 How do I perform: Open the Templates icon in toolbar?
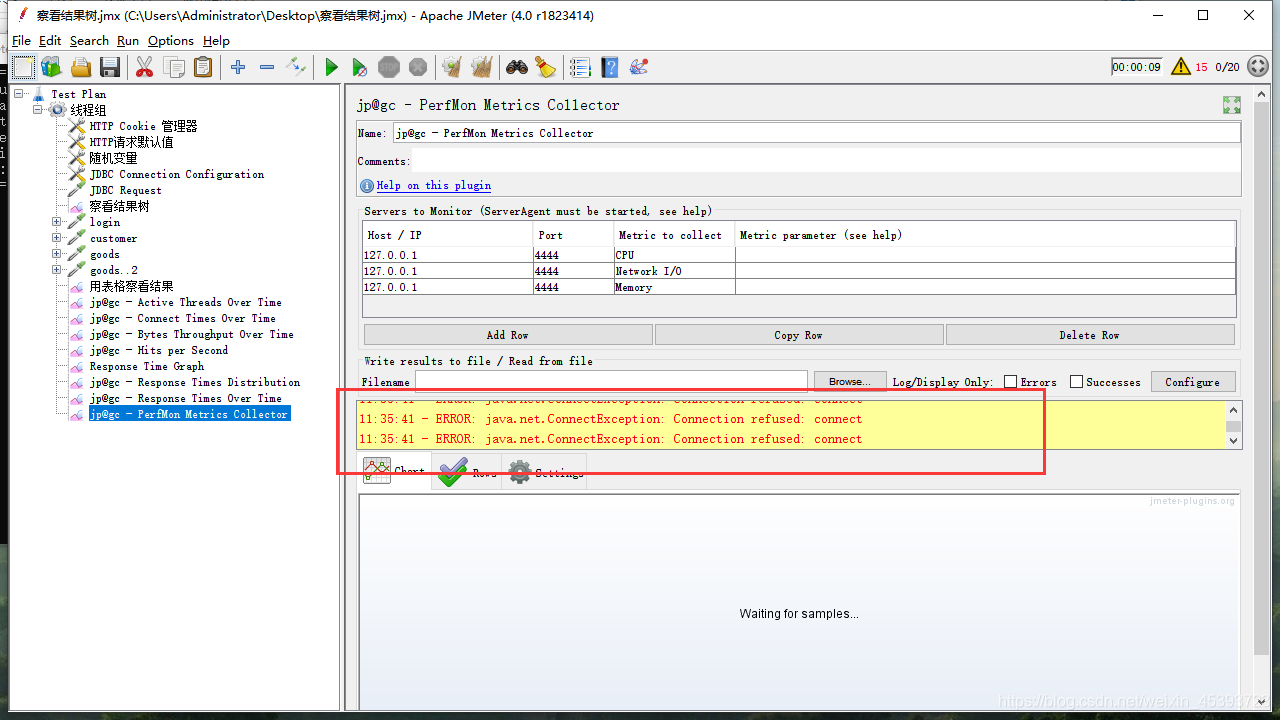pos(51,67)
